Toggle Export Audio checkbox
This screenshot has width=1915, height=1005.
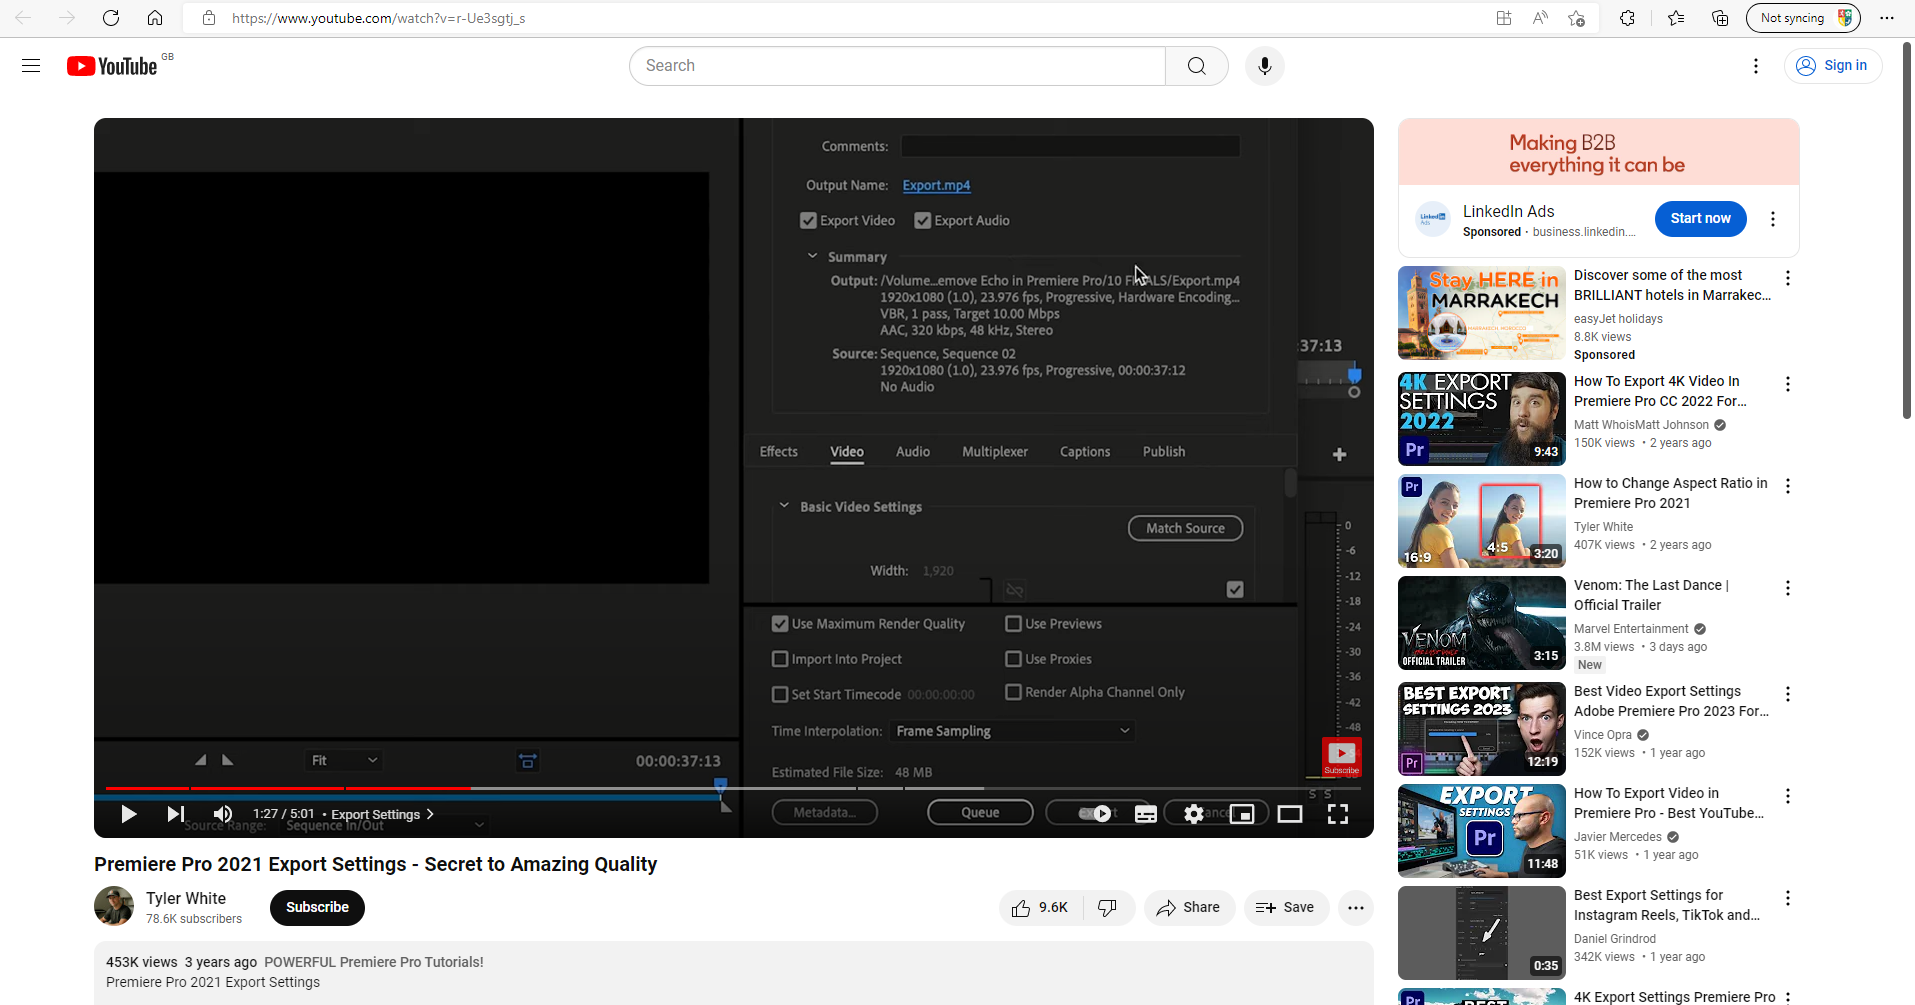[x=923, y=221]
